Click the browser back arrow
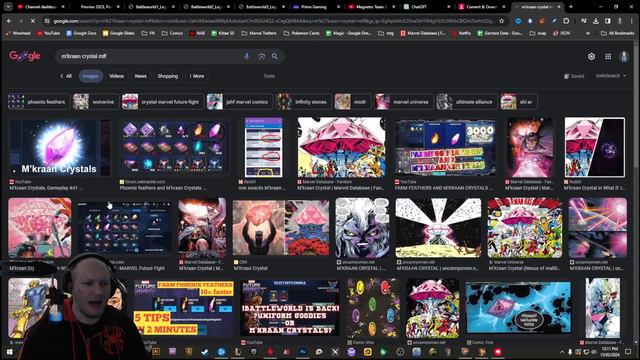 (x=9, y=21)
